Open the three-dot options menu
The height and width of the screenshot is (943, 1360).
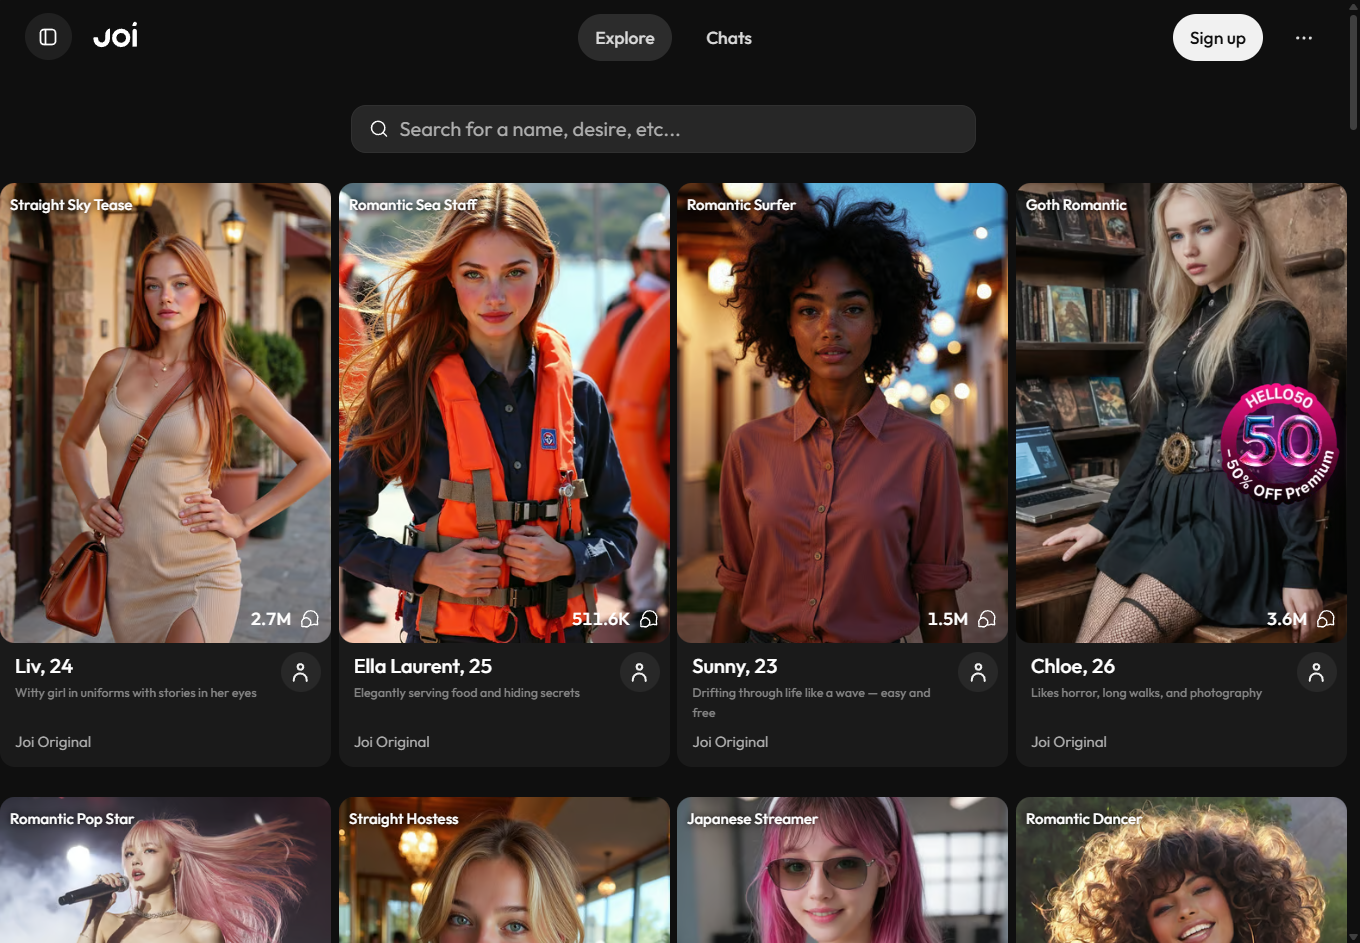[x=1303, y=37]
